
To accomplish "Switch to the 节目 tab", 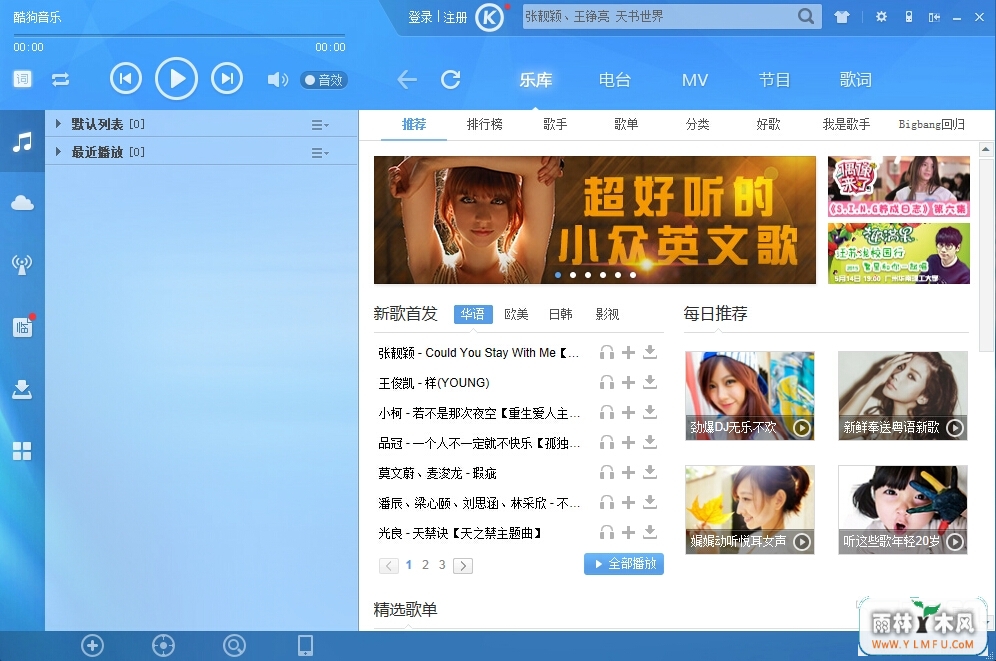I will coord(775,80).
